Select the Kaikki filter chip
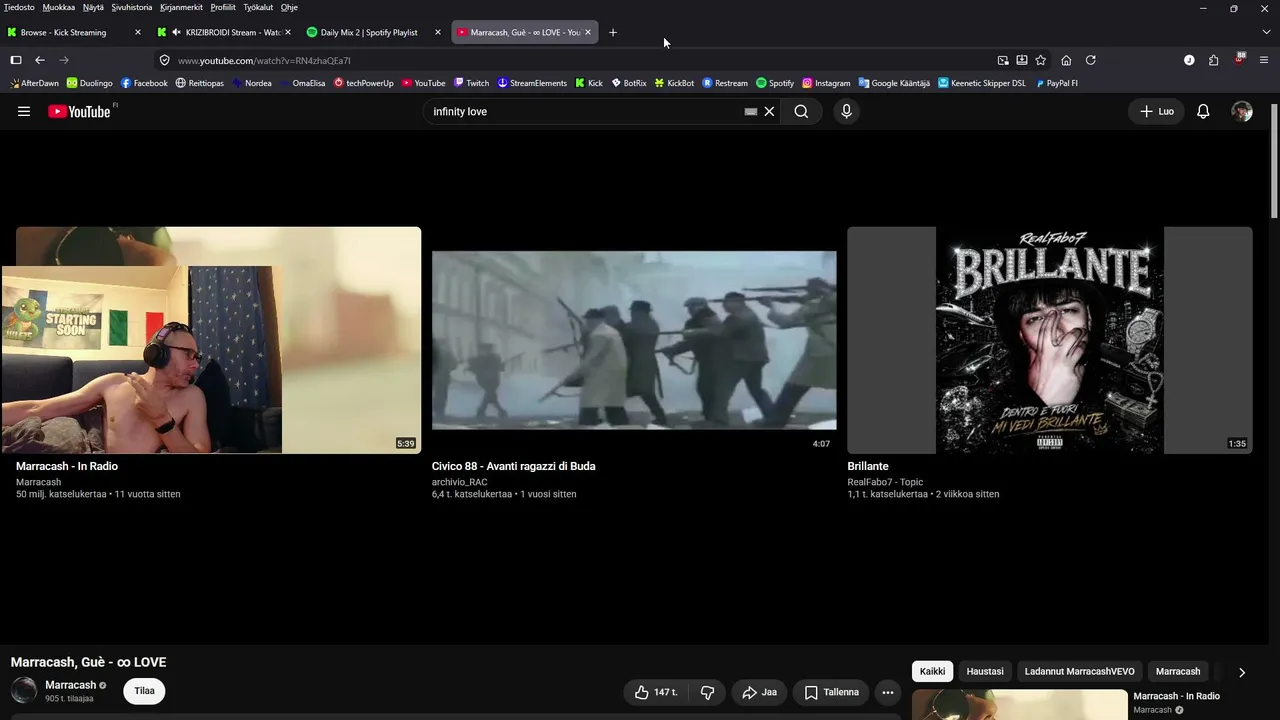 (932, 672)
